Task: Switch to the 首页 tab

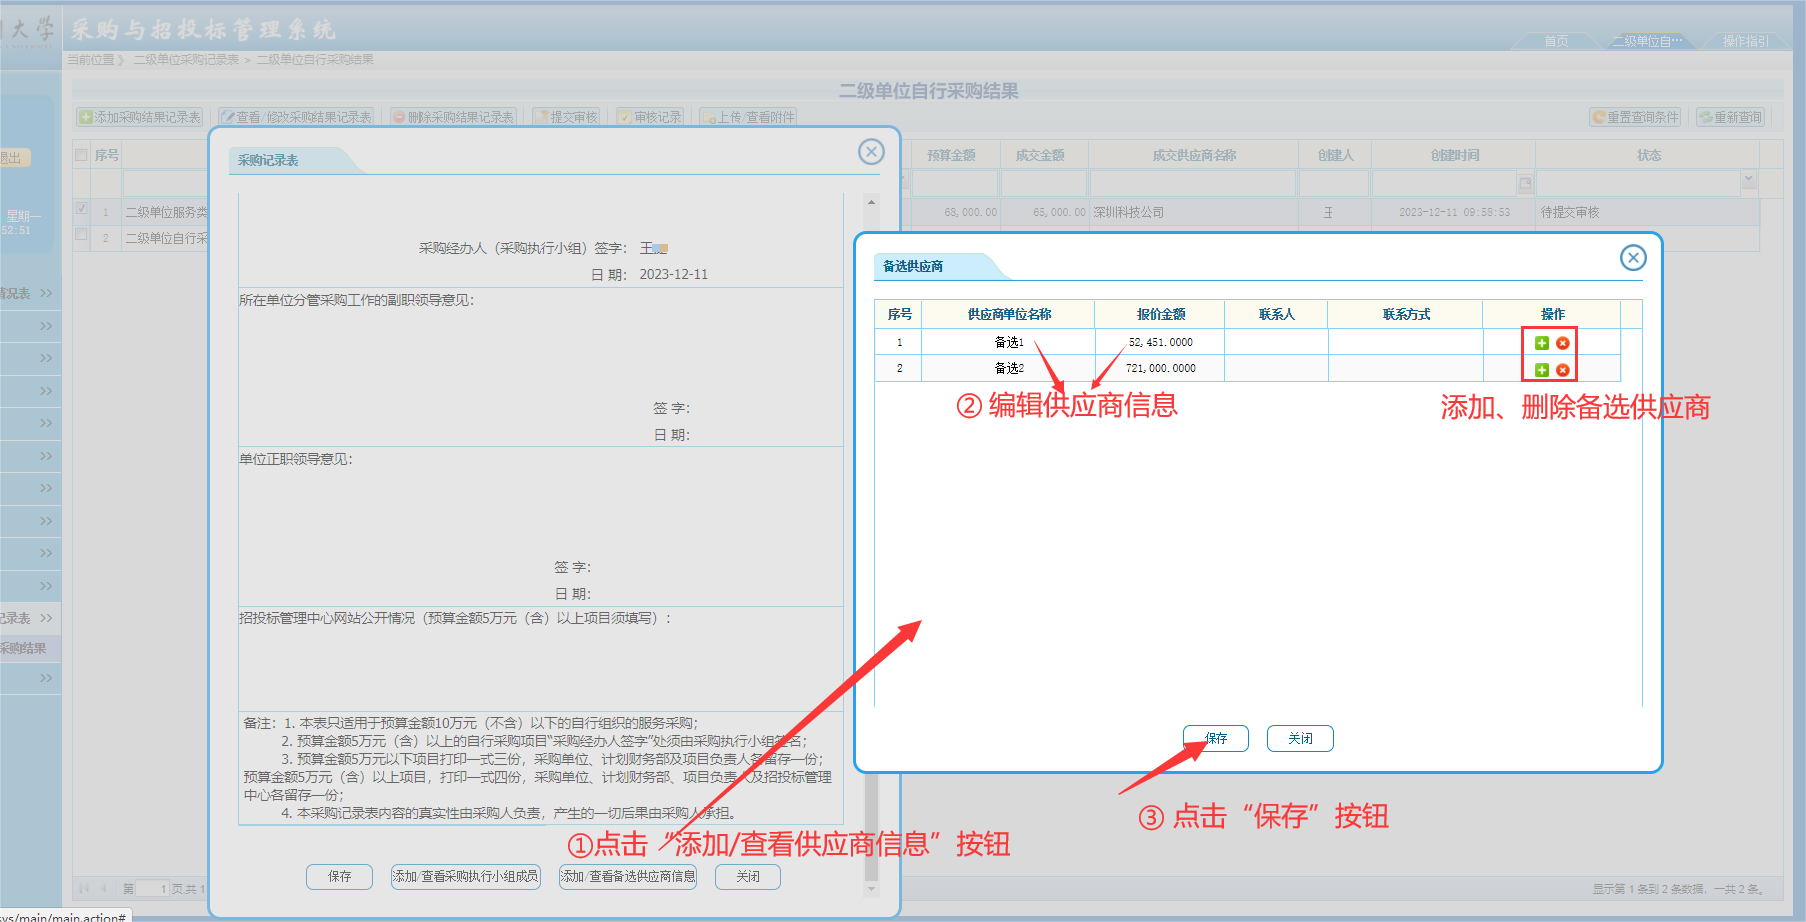Action: [1555, 41]
